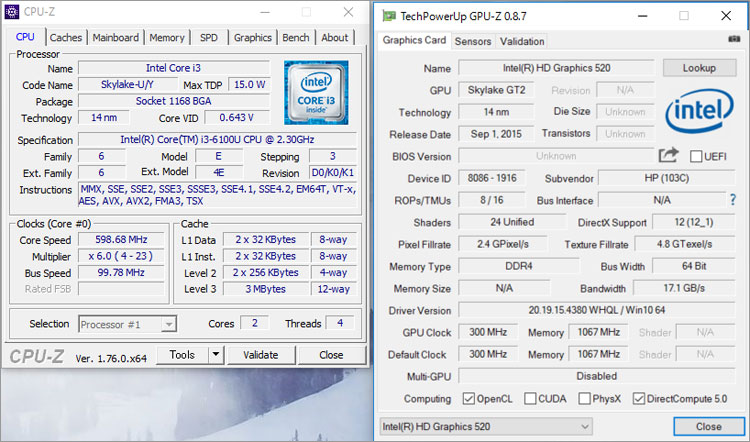Click the Multi-GPU value Disabled

pyautogui.click(x=596, y=376)
